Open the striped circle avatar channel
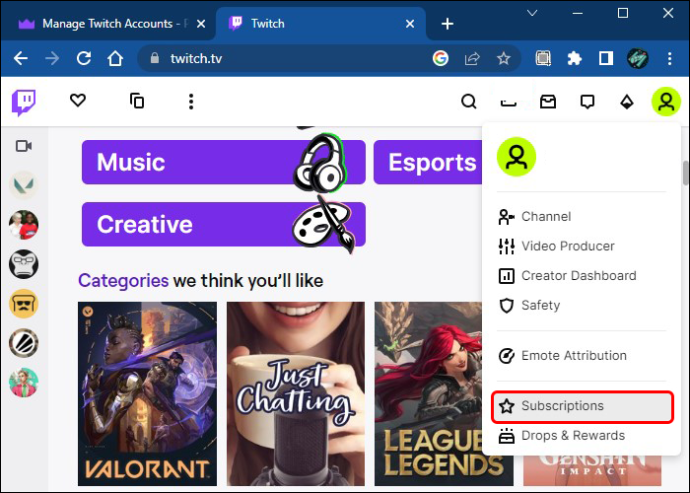690x493 pixels. [24, 343]
